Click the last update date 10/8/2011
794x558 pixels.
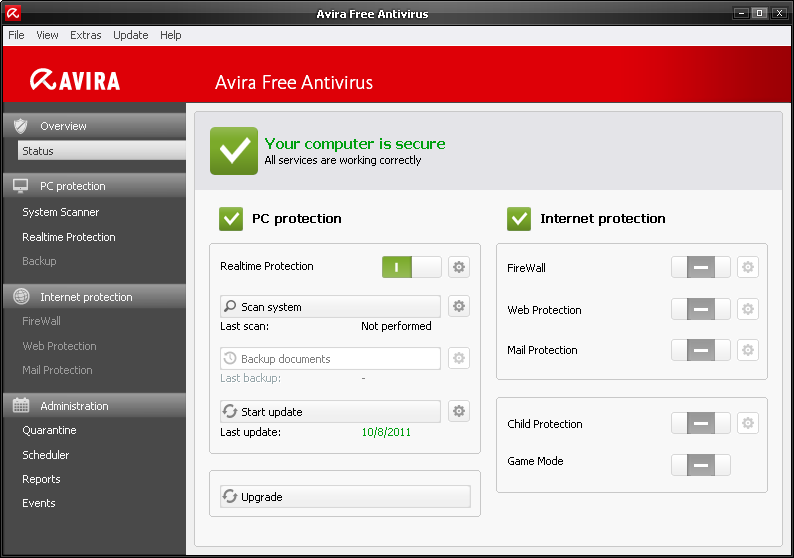(386, 432)
